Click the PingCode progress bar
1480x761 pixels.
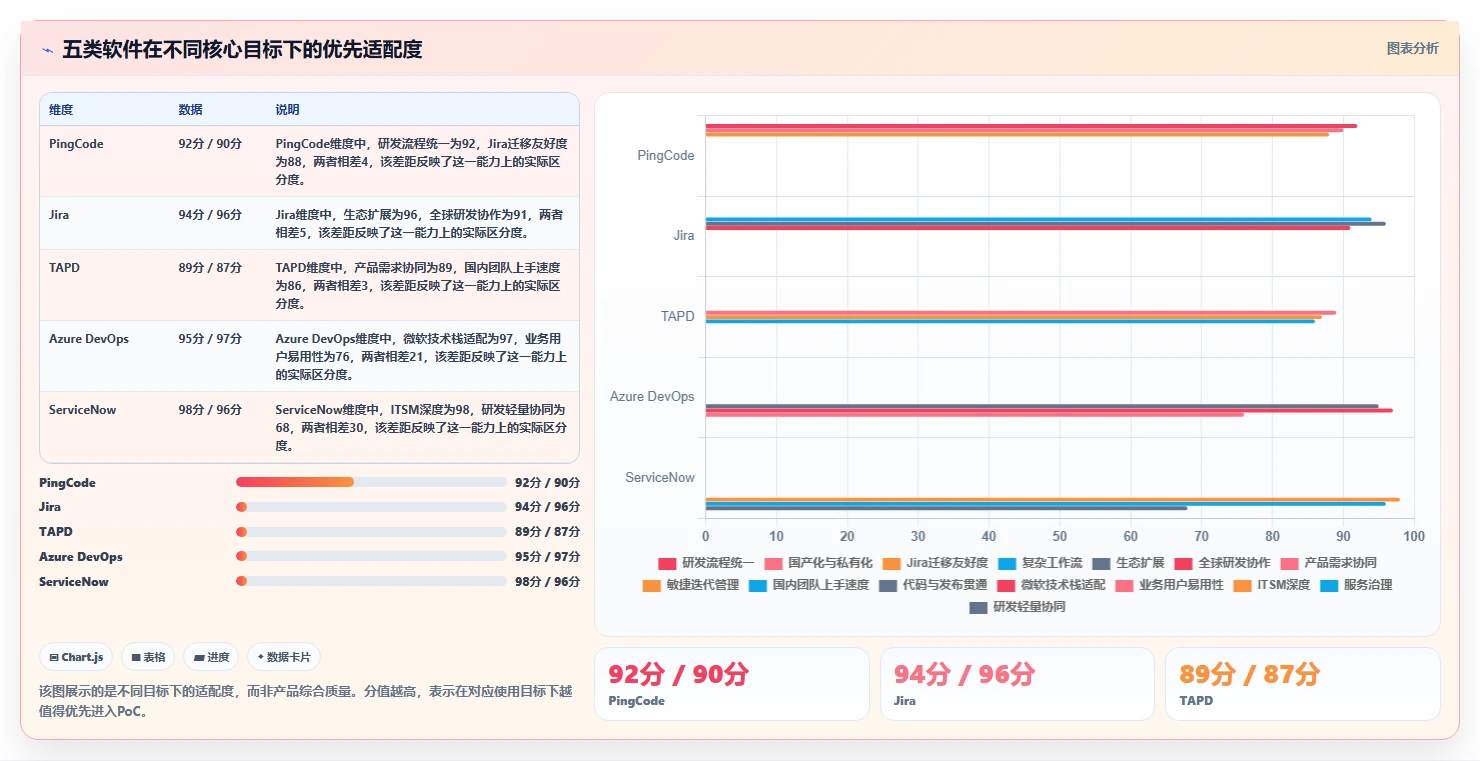tap(371, 482)
